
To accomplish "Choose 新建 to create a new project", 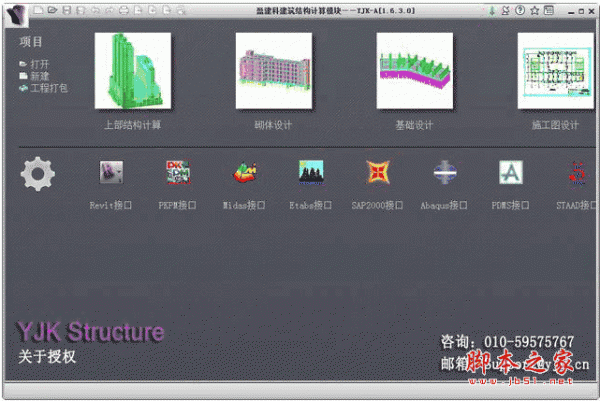I will click(34, 76).
